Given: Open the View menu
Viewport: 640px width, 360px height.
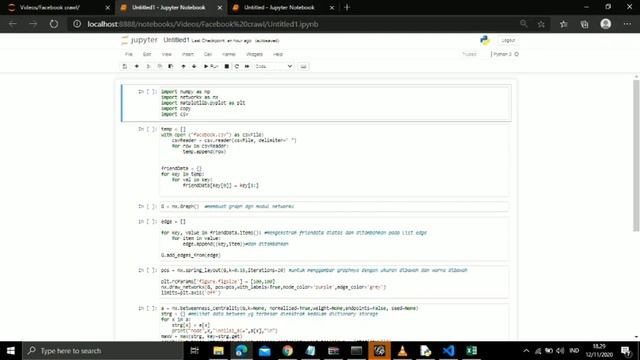Looking at the screenshot, I should click(x=167, y=54).
